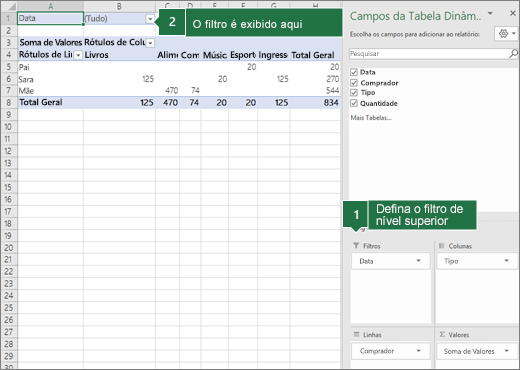Select the Livros column header cell

(119, 55)
